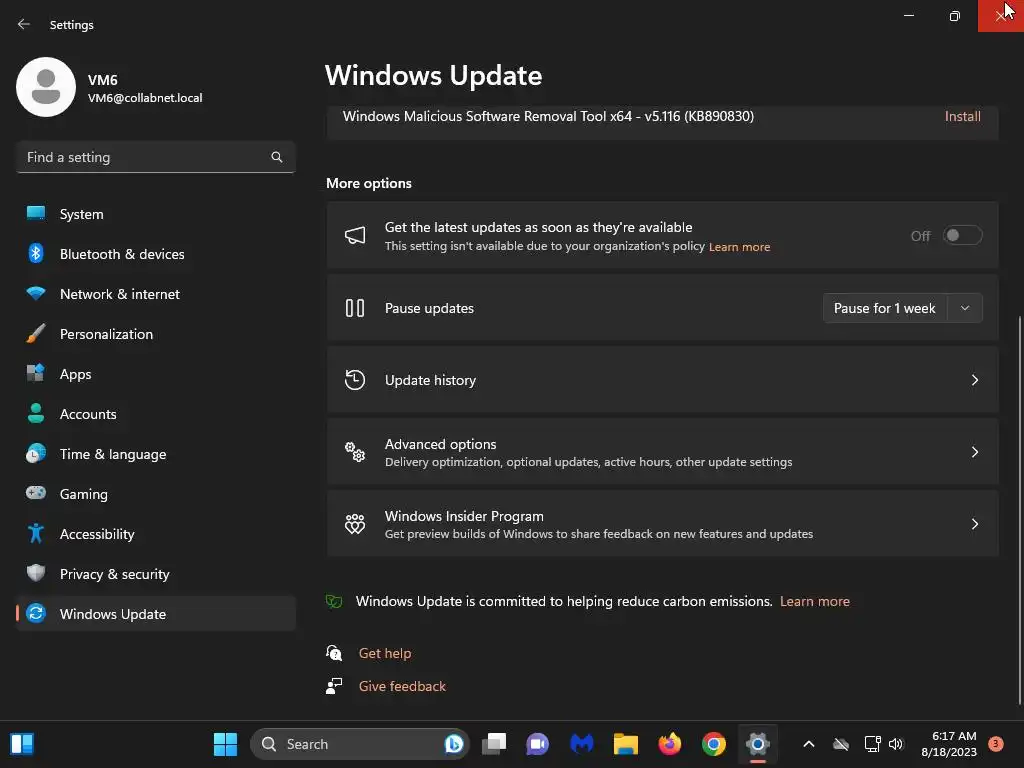Click the Bluetooth icon in sidebar

coord(36,253)
